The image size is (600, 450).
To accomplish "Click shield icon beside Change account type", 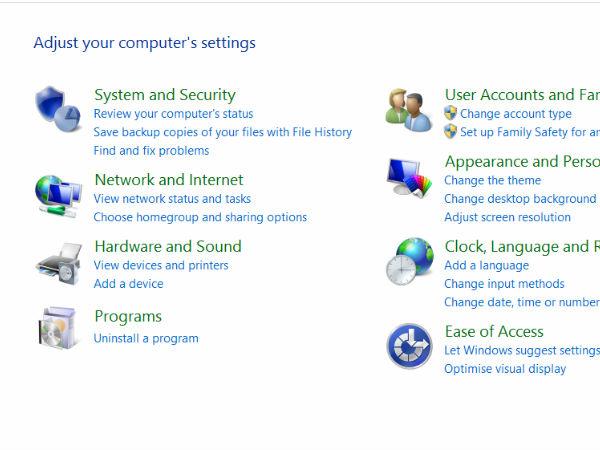I will (451, 114).
